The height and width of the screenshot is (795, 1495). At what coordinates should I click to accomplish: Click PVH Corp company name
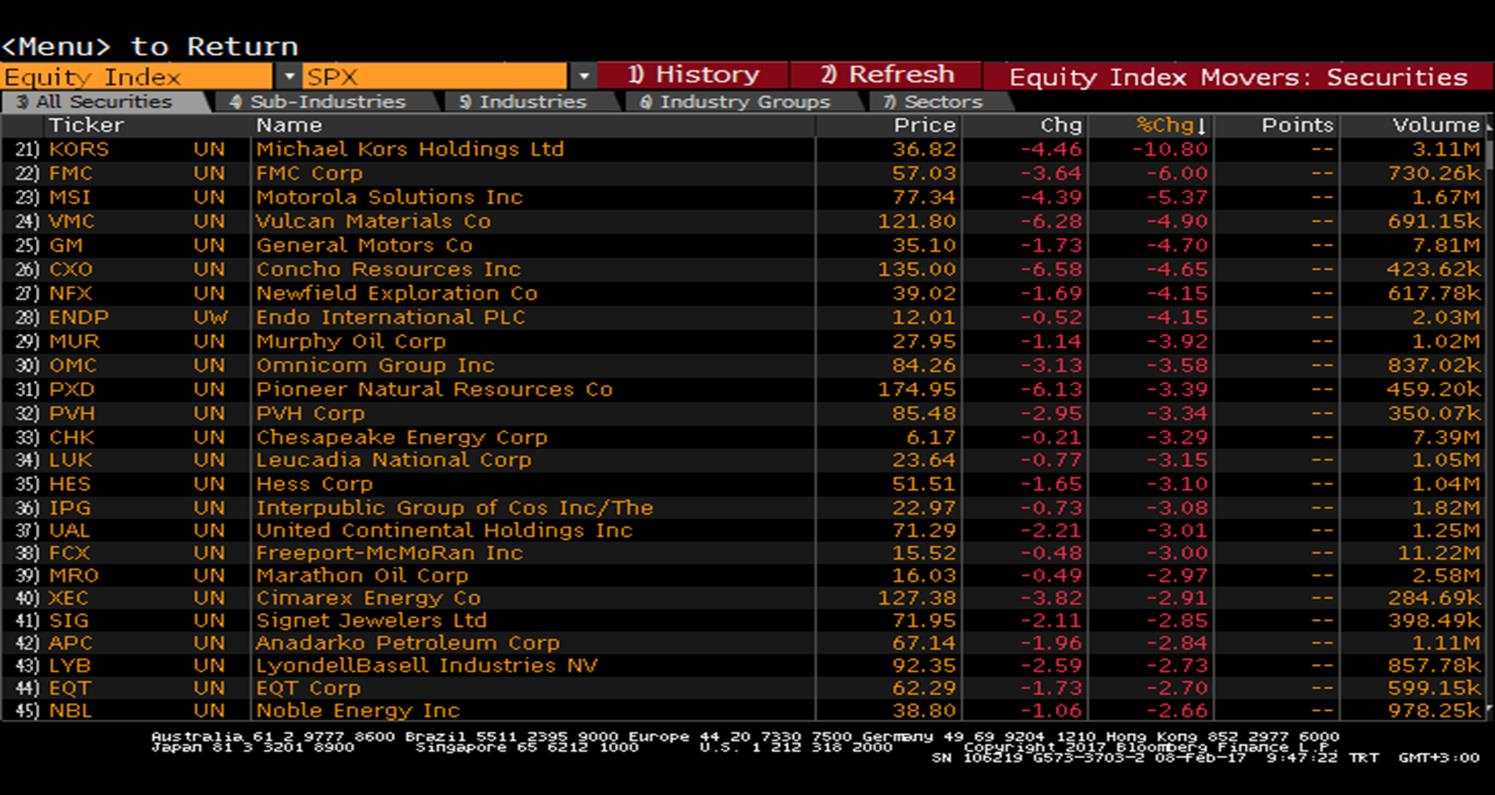[310, 414]
